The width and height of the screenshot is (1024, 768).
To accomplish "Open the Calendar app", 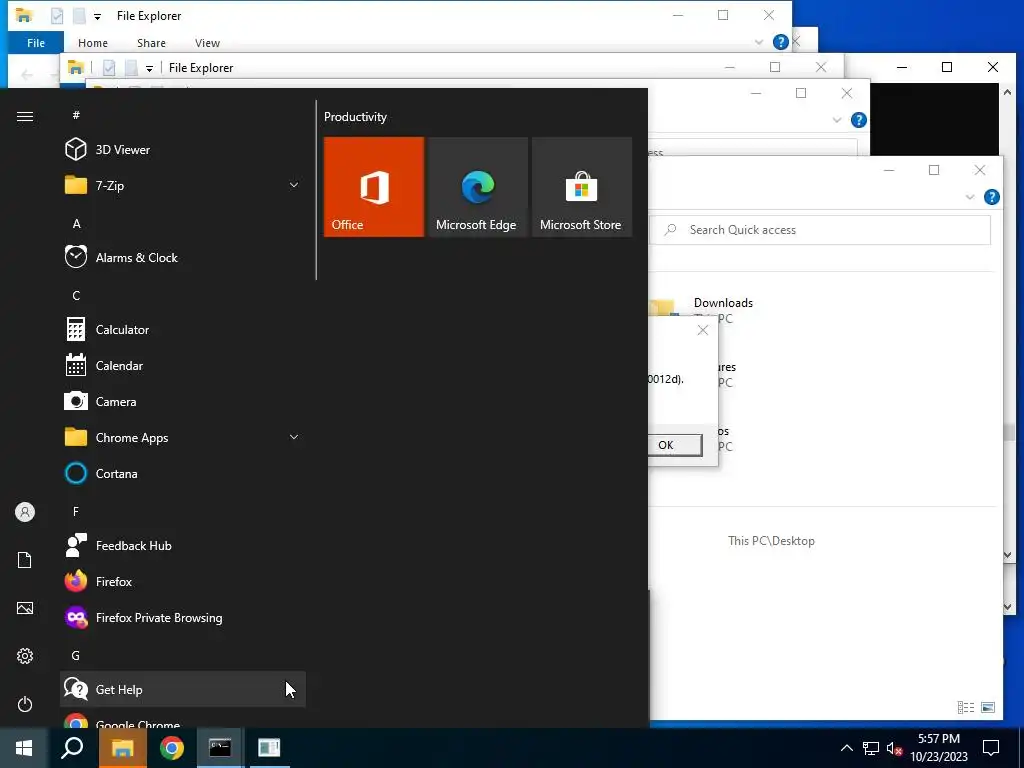I will (183, 366).
